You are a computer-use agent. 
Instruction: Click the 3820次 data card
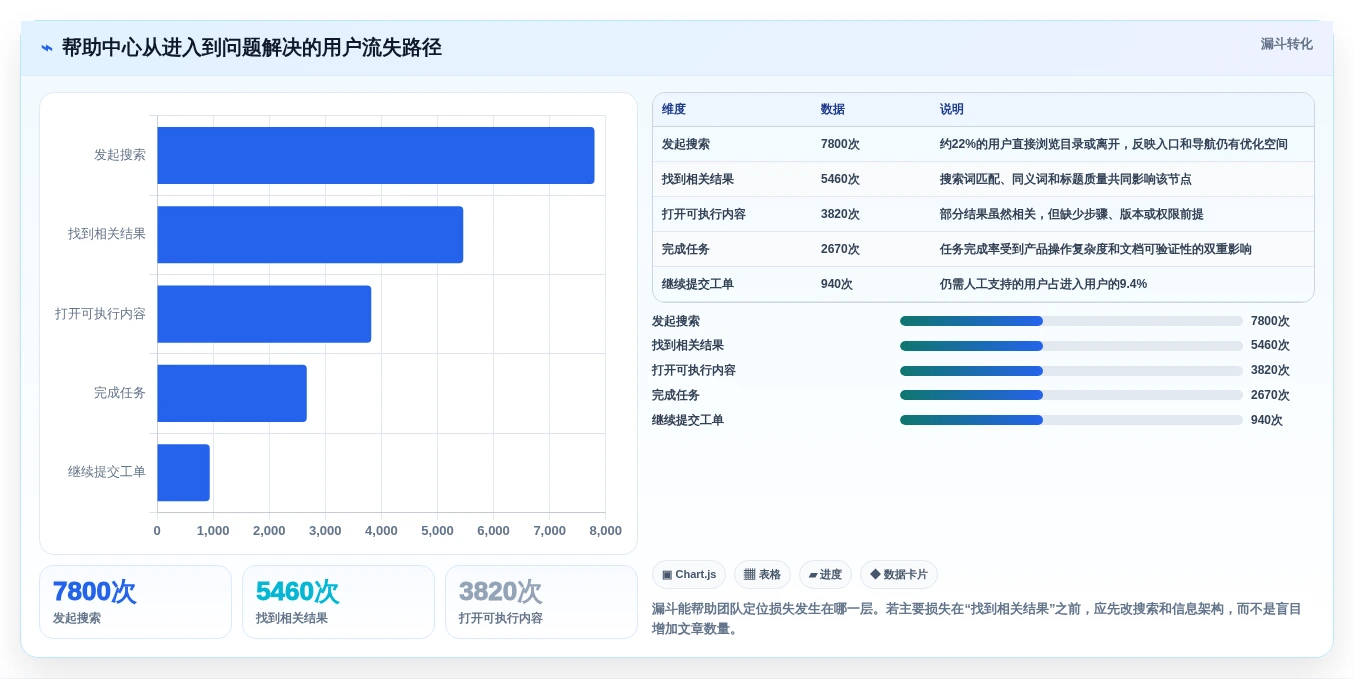click(x=541, y=602)
